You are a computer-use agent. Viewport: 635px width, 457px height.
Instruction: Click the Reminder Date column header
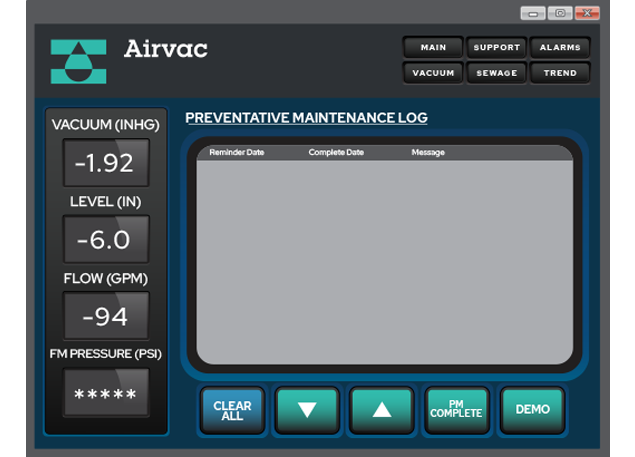(236, 153)
